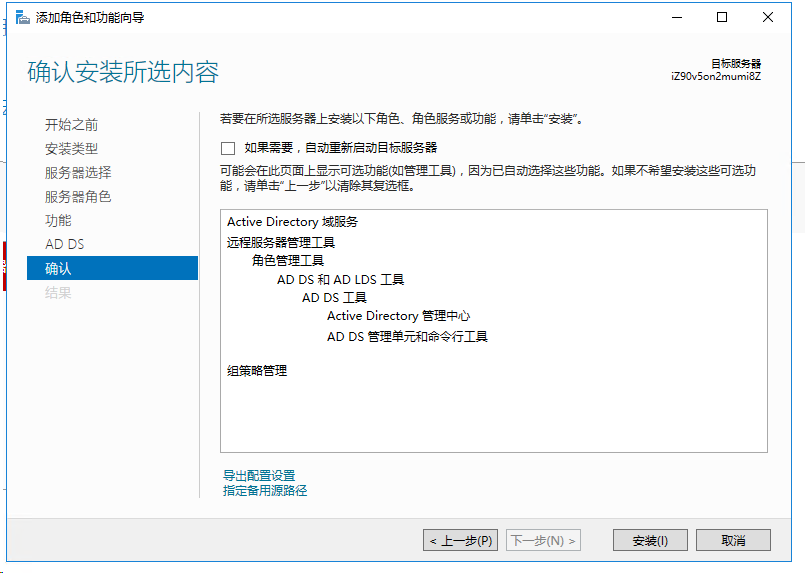
Task: Select '远程服务器管理工具' entry
Action: 281,242
